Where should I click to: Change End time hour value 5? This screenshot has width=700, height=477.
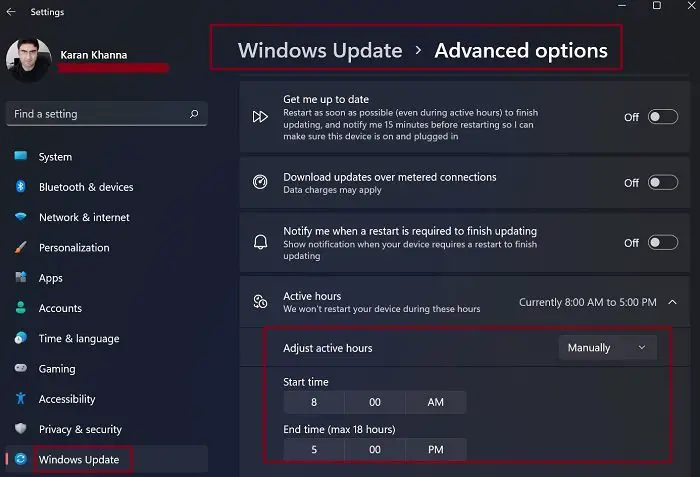click(314, 450)
